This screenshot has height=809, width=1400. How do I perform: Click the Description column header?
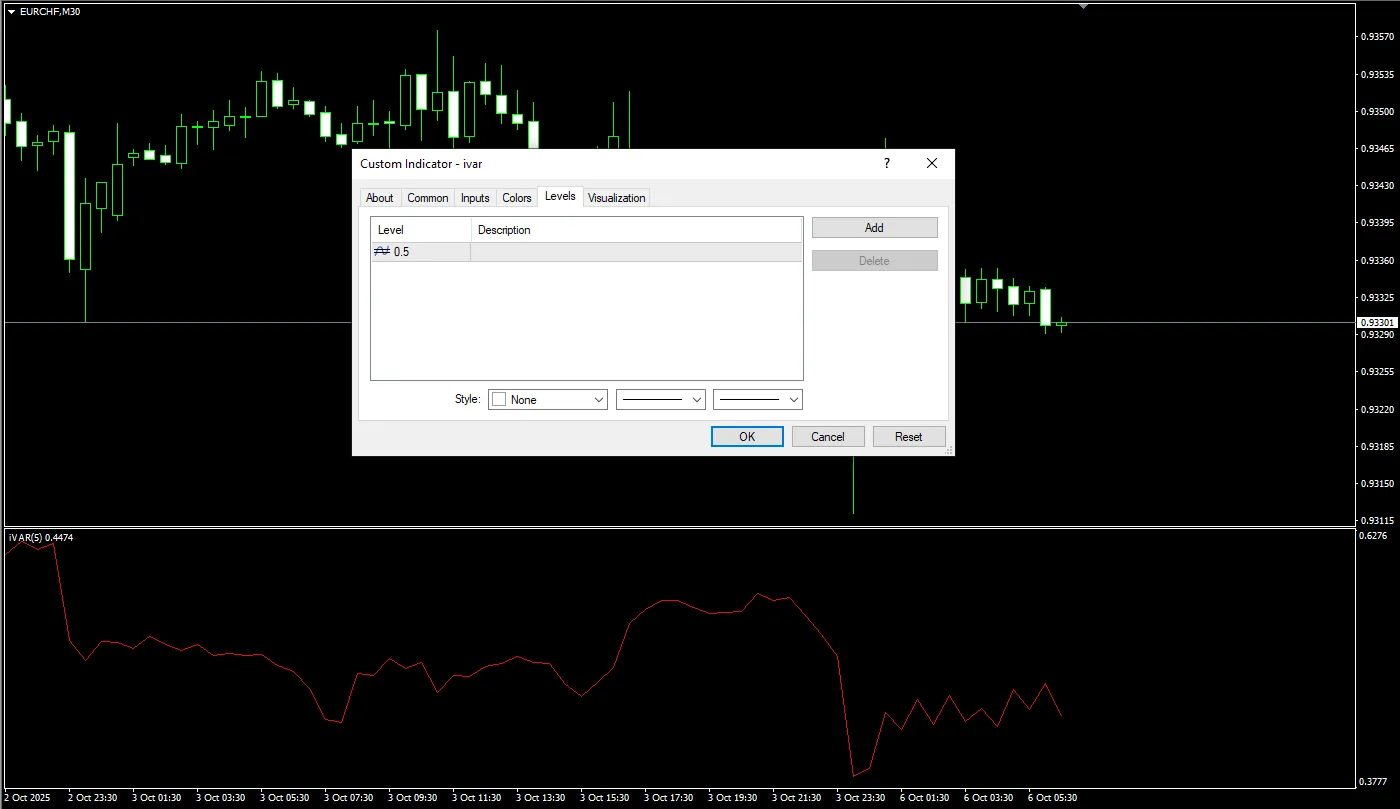pos(637,230)
